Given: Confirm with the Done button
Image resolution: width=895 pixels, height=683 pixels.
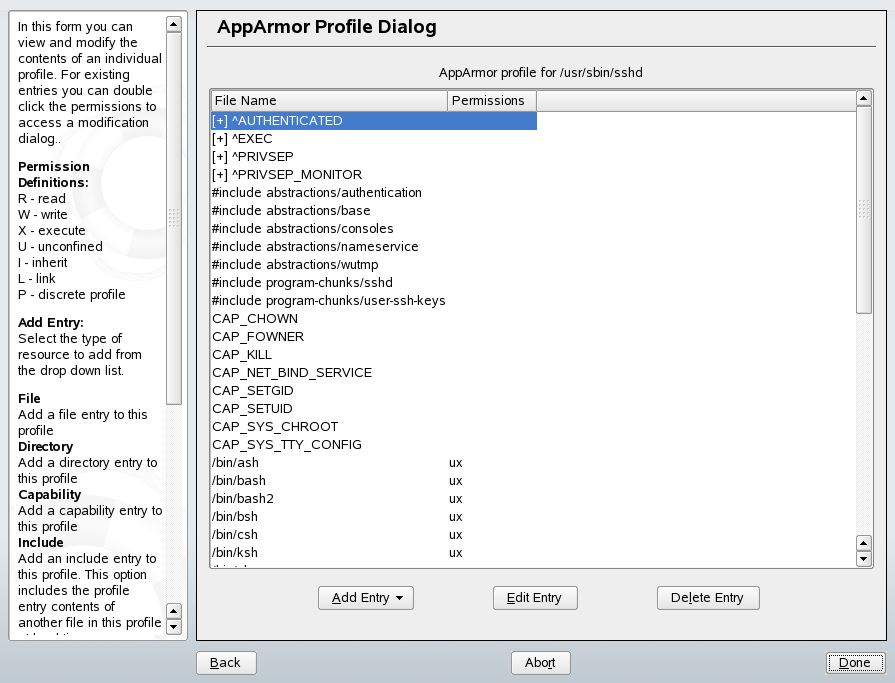Looking at the screenshot, I should coord(855,662).
